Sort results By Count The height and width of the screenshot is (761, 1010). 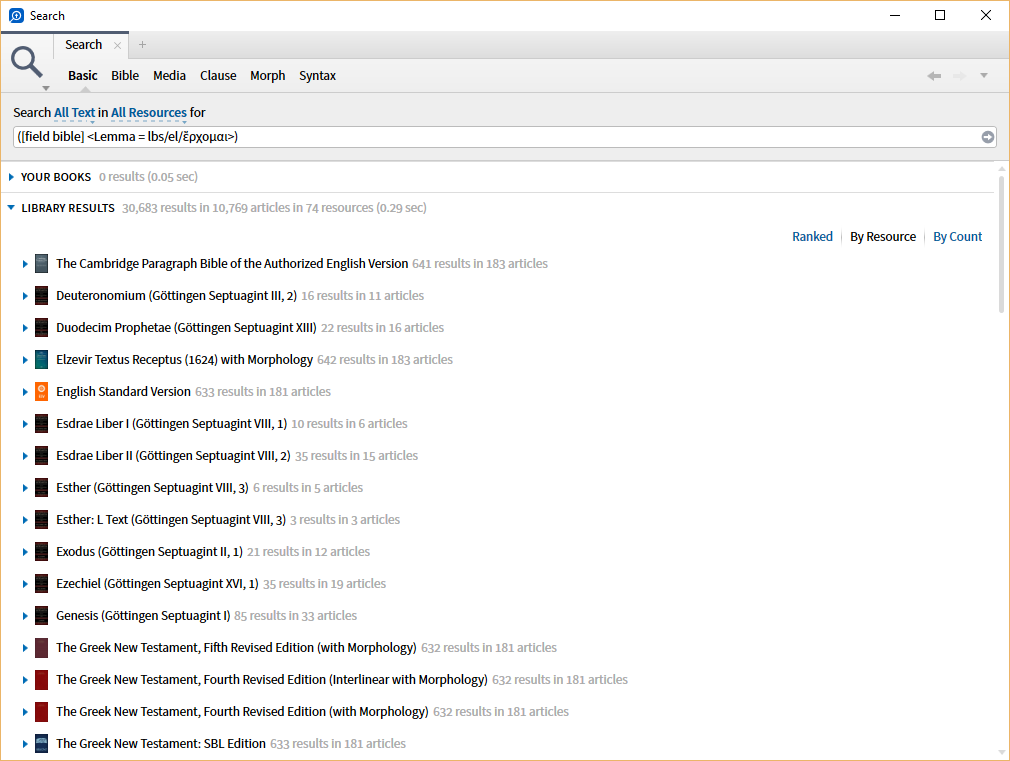coord(957,236)
